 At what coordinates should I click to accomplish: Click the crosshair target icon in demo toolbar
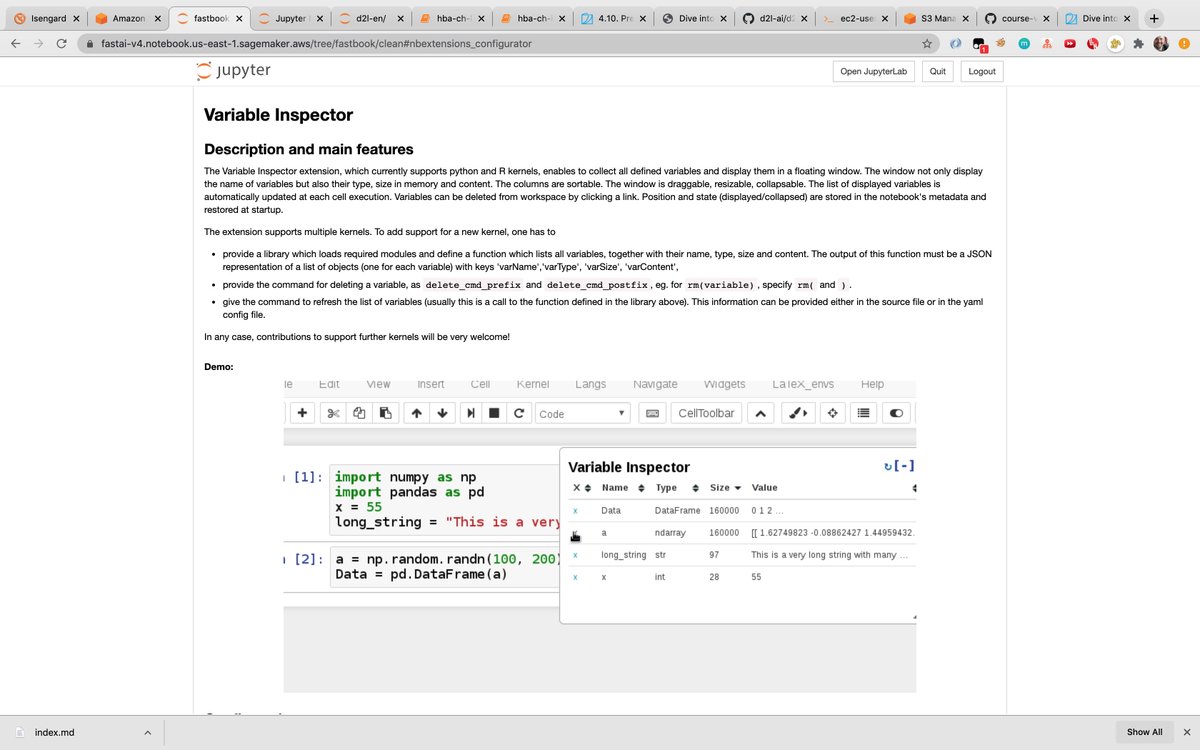coord(831,413)
